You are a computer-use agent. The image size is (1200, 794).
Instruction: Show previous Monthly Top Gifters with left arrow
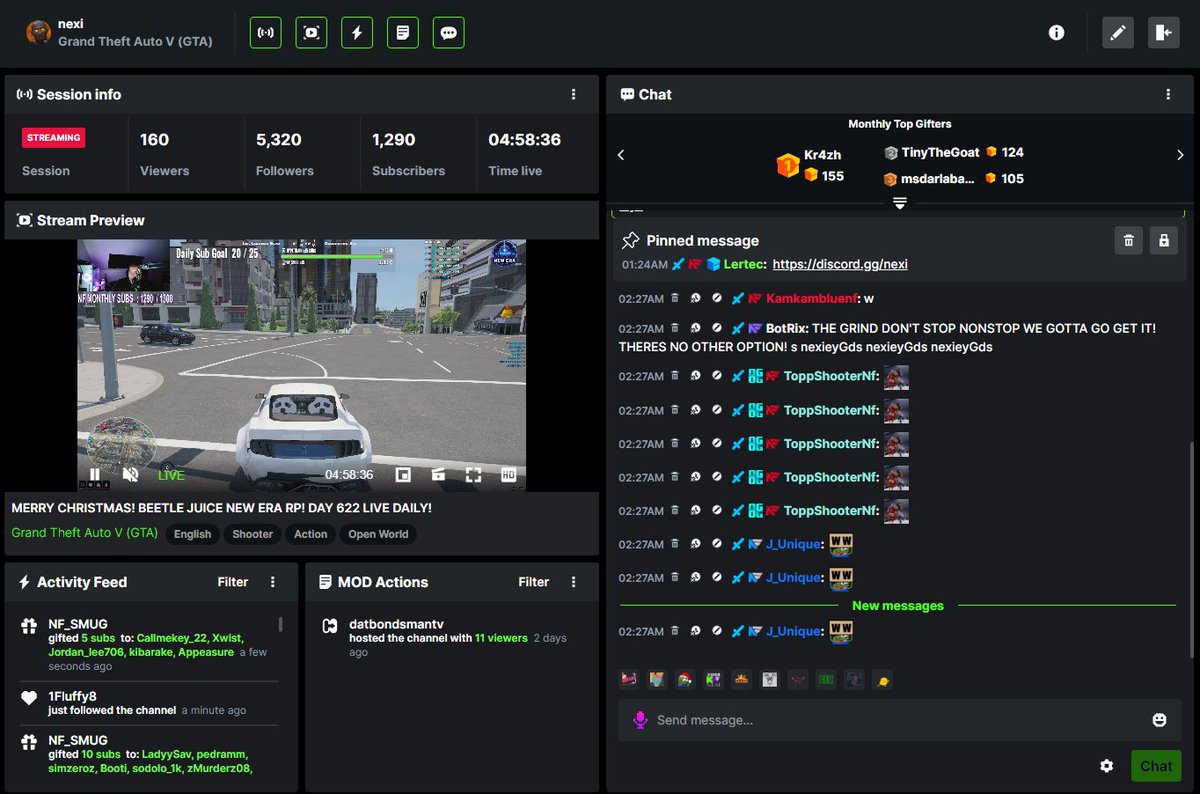tap(621, 155)
